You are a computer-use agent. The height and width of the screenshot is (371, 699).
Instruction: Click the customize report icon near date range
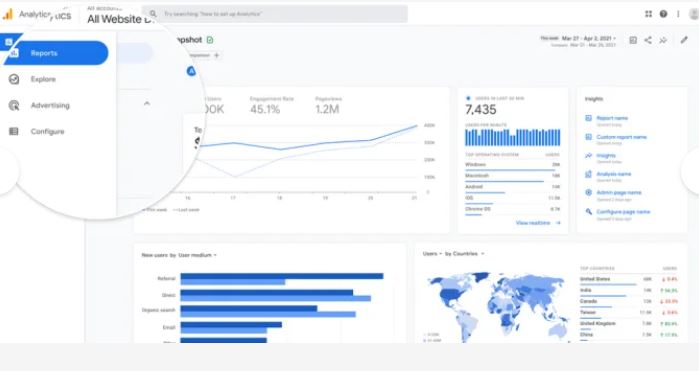tap(633, 40)
